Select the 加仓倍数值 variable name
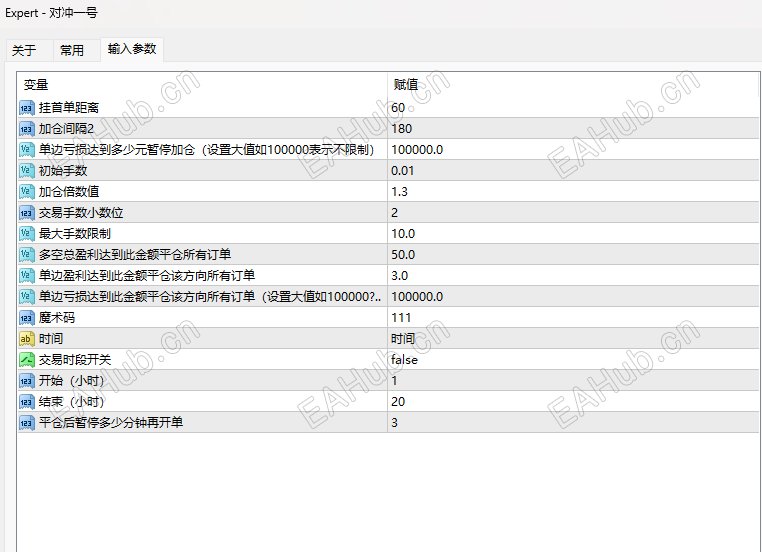The height and width of the screenshot is (552, 762). click(69, 191)
